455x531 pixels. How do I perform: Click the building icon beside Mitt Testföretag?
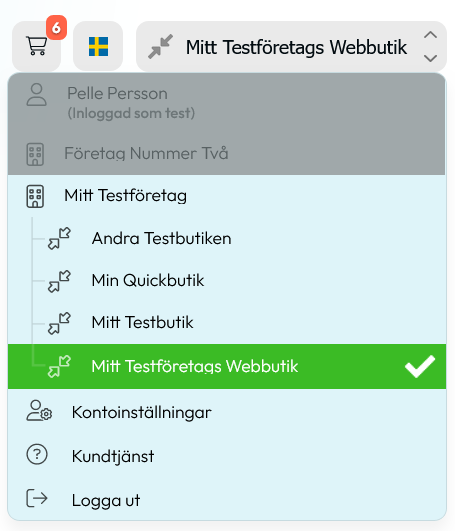35,196
